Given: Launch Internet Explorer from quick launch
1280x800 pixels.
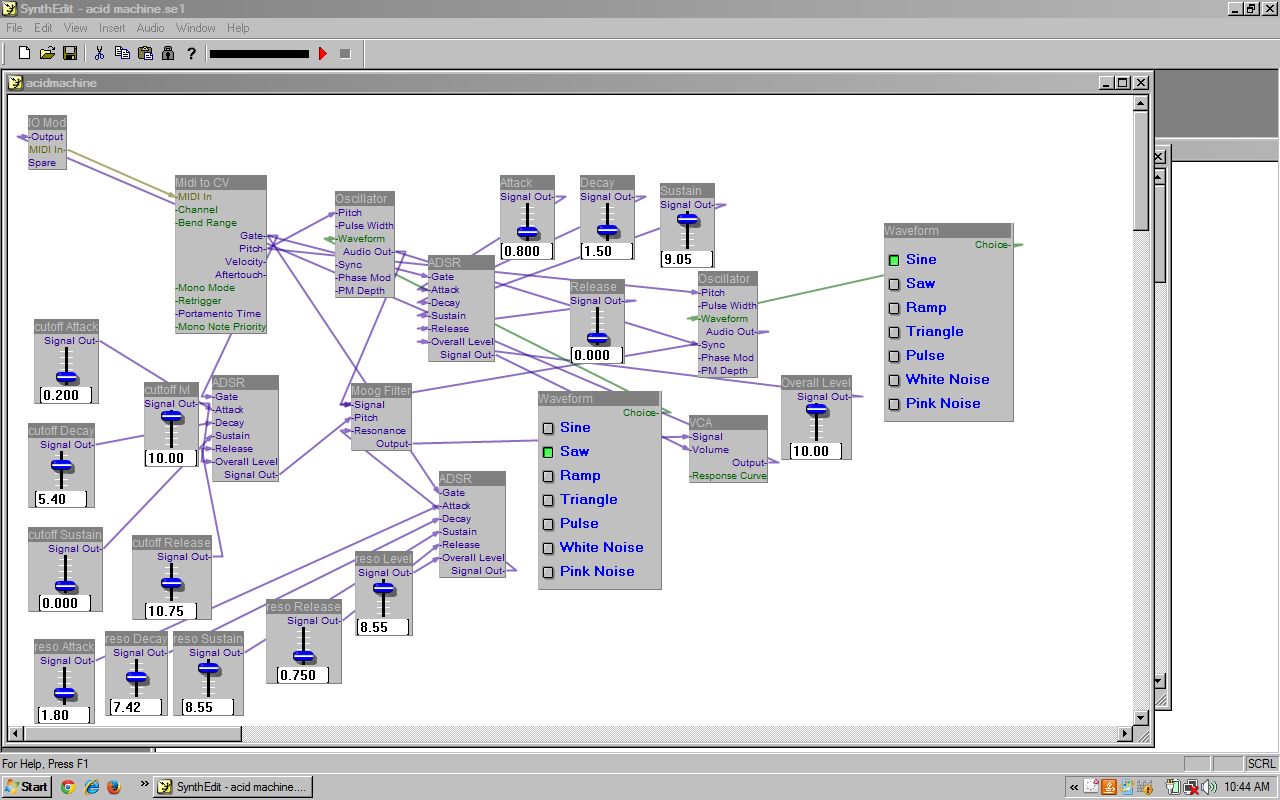Looking at the screenshot, I should click(x=91, y=787).
